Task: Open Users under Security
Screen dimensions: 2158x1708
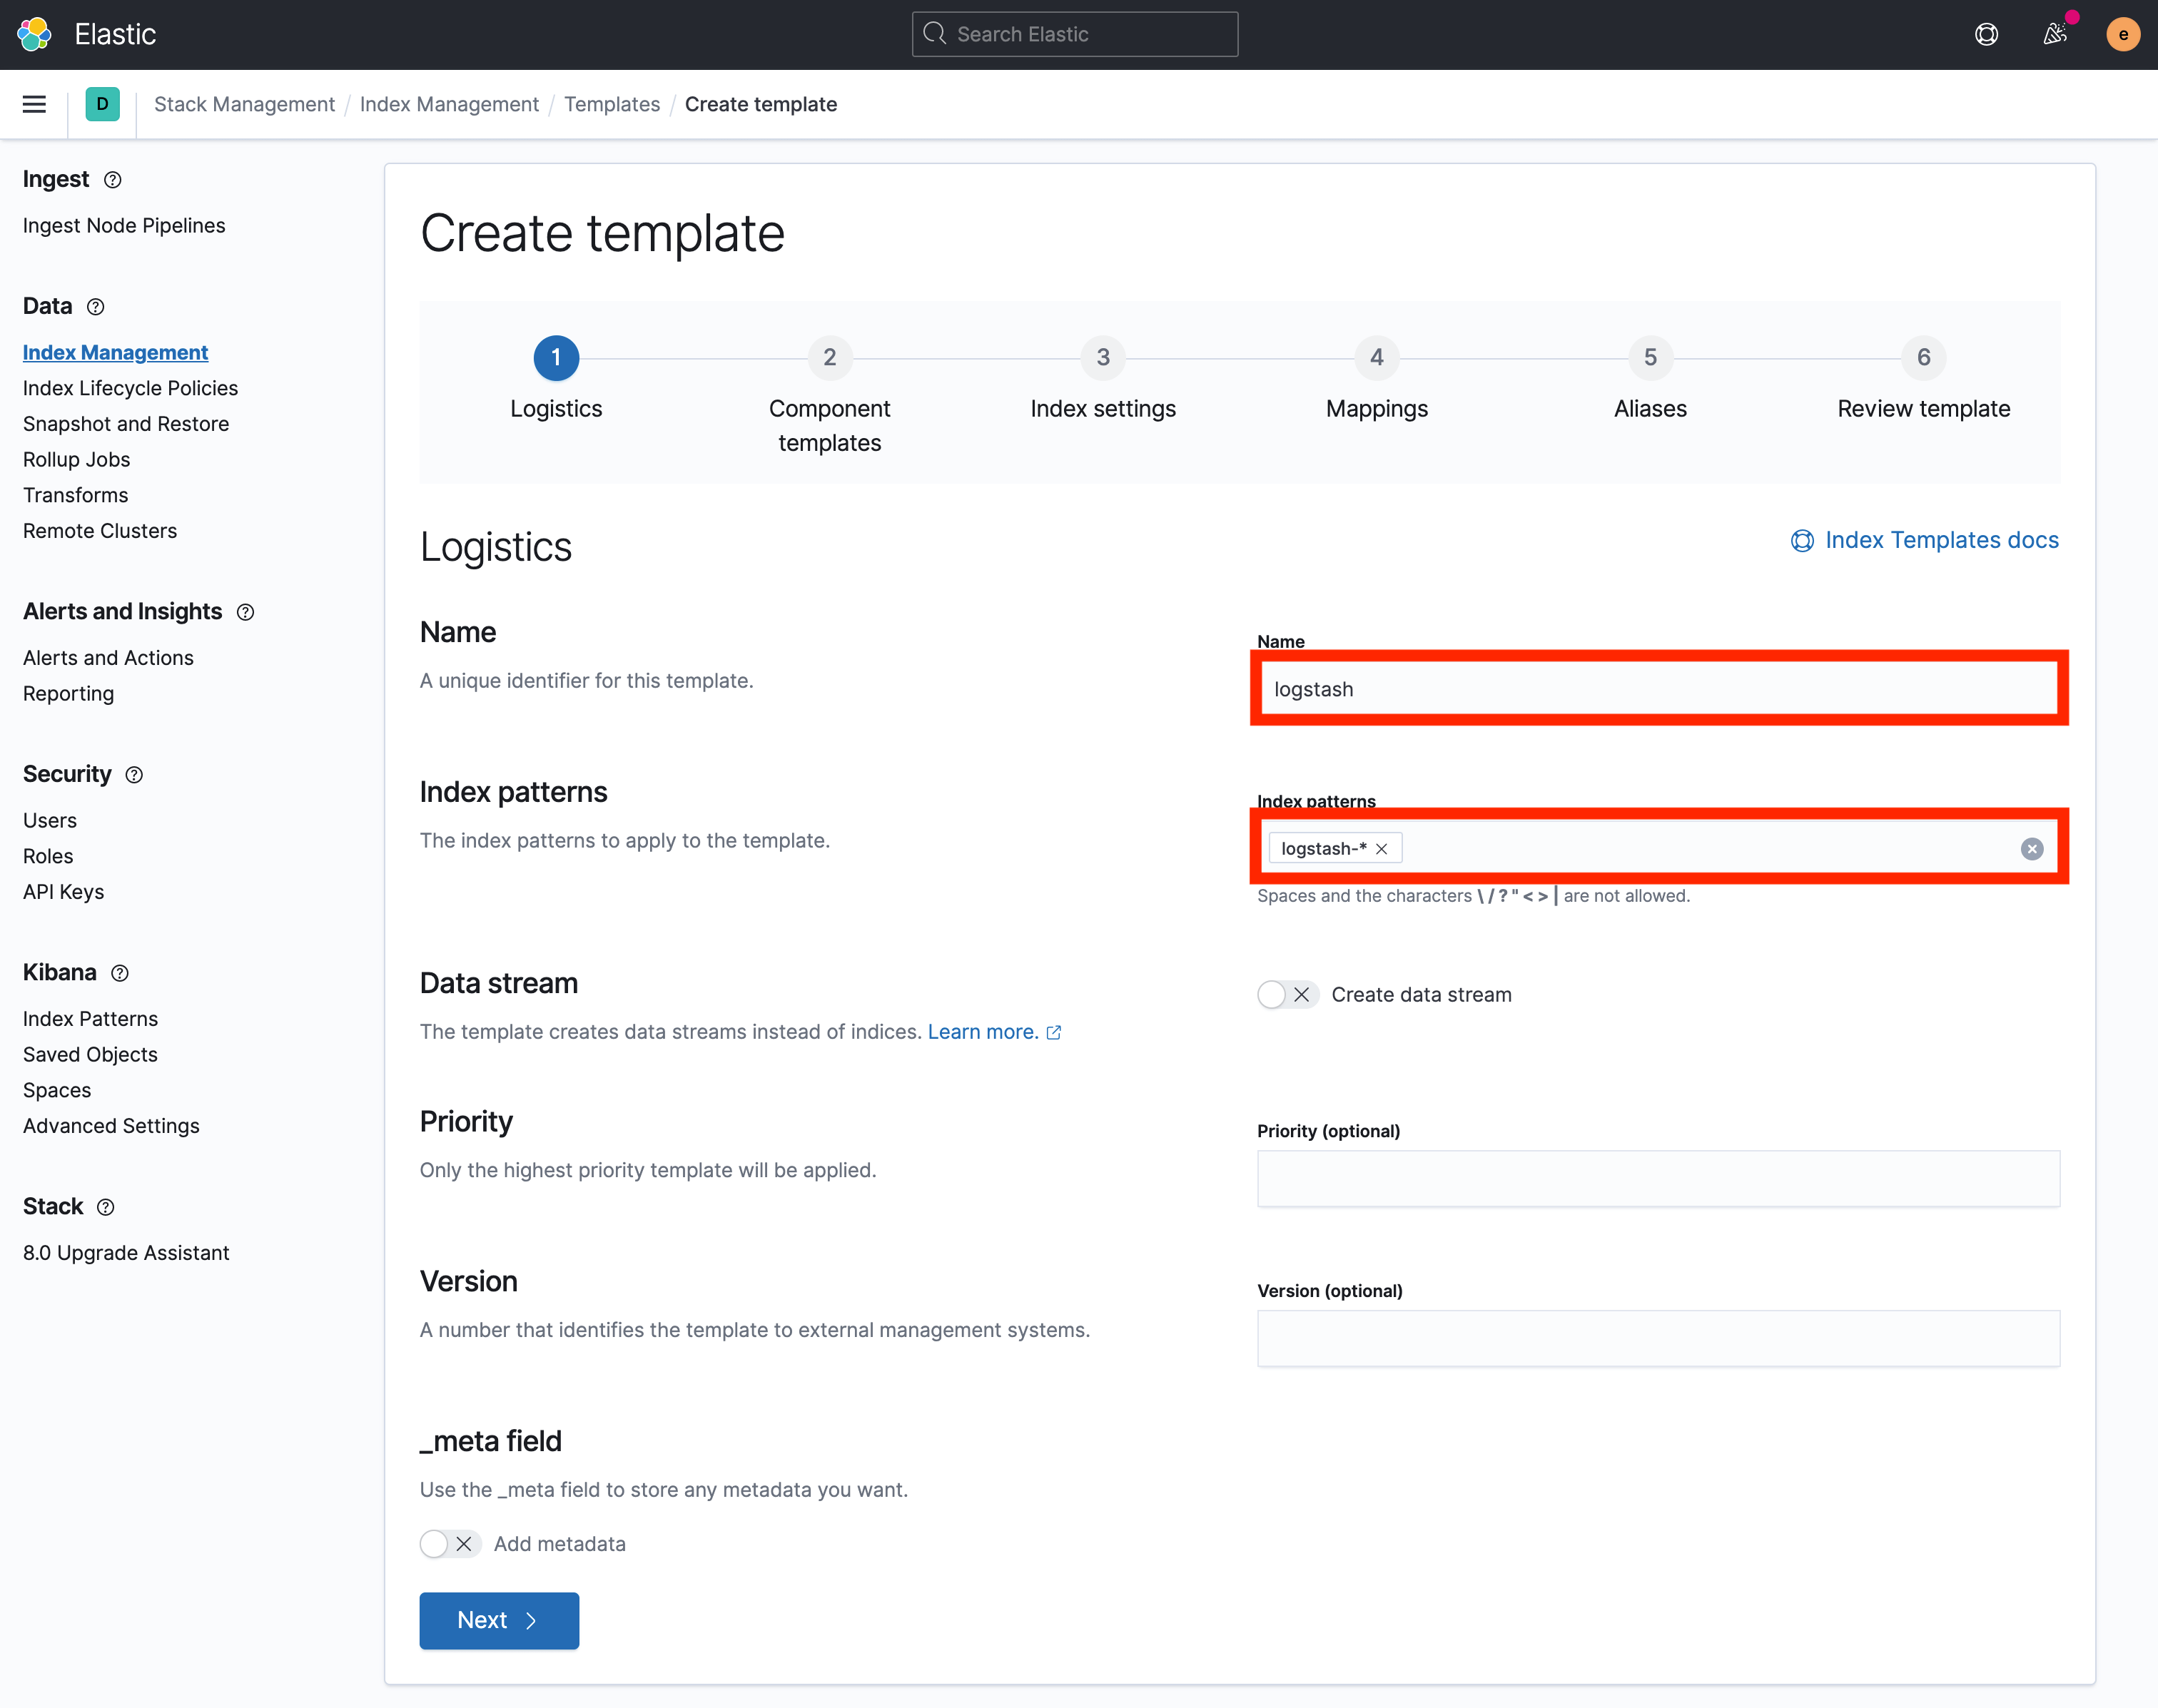Action: tap(50, 821)
